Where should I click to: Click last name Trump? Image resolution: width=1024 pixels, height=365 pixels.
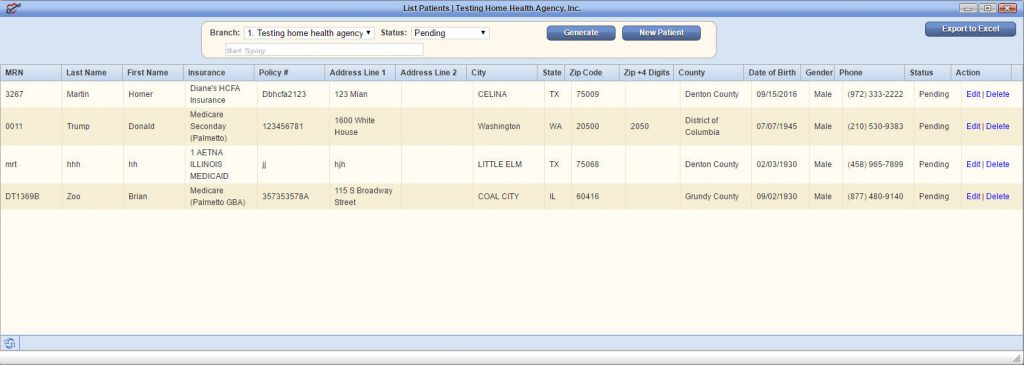coord(78,126)
